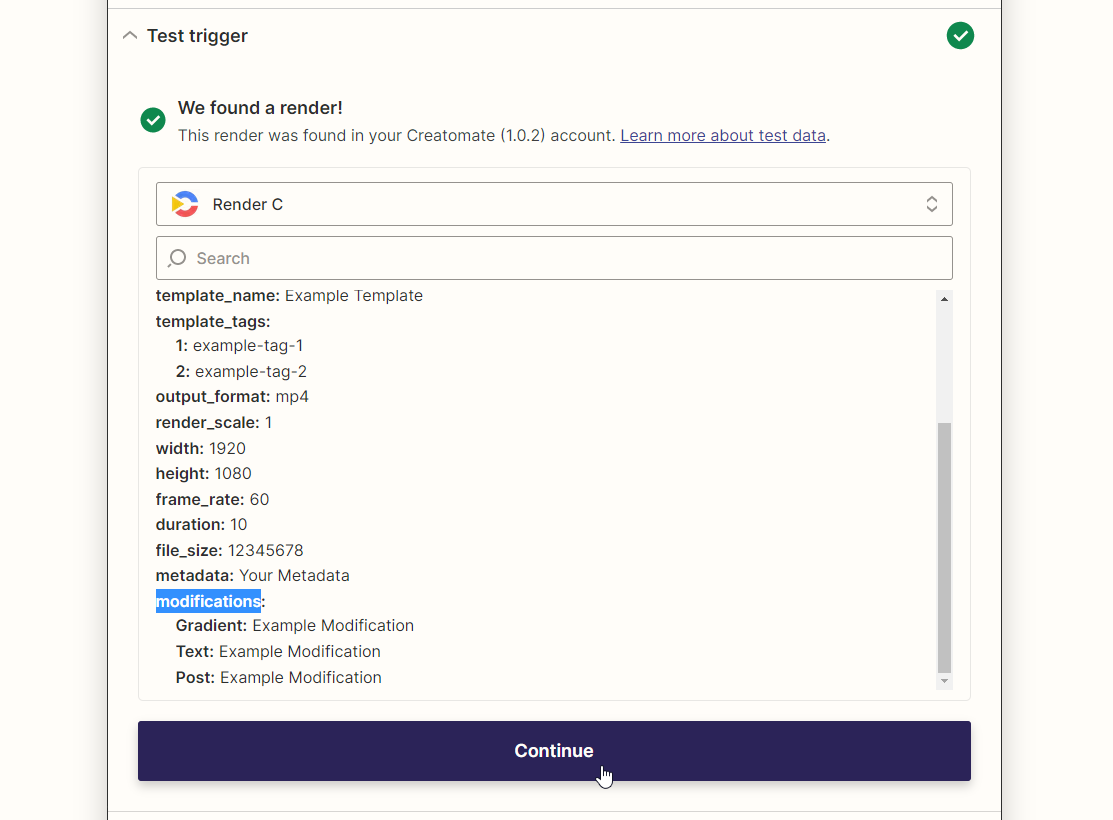Click the up-down arrows of Render C selector
1113x820 pixels.
click(931, 204)
